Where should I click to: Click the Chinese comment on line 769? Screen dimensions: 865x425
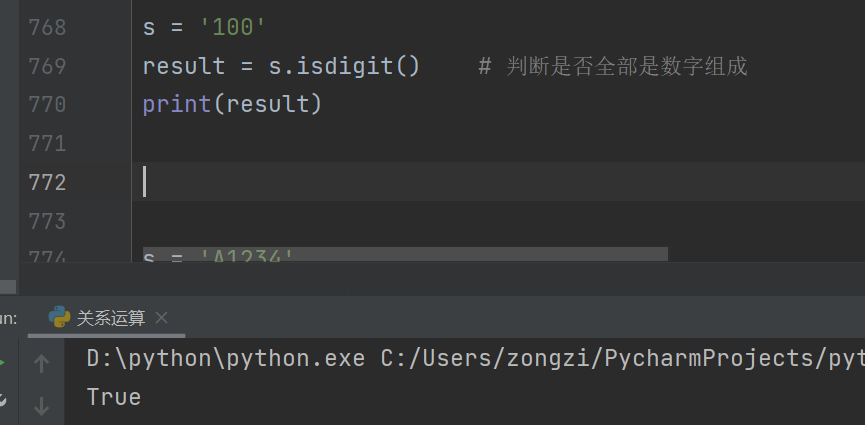click(626, 66)
